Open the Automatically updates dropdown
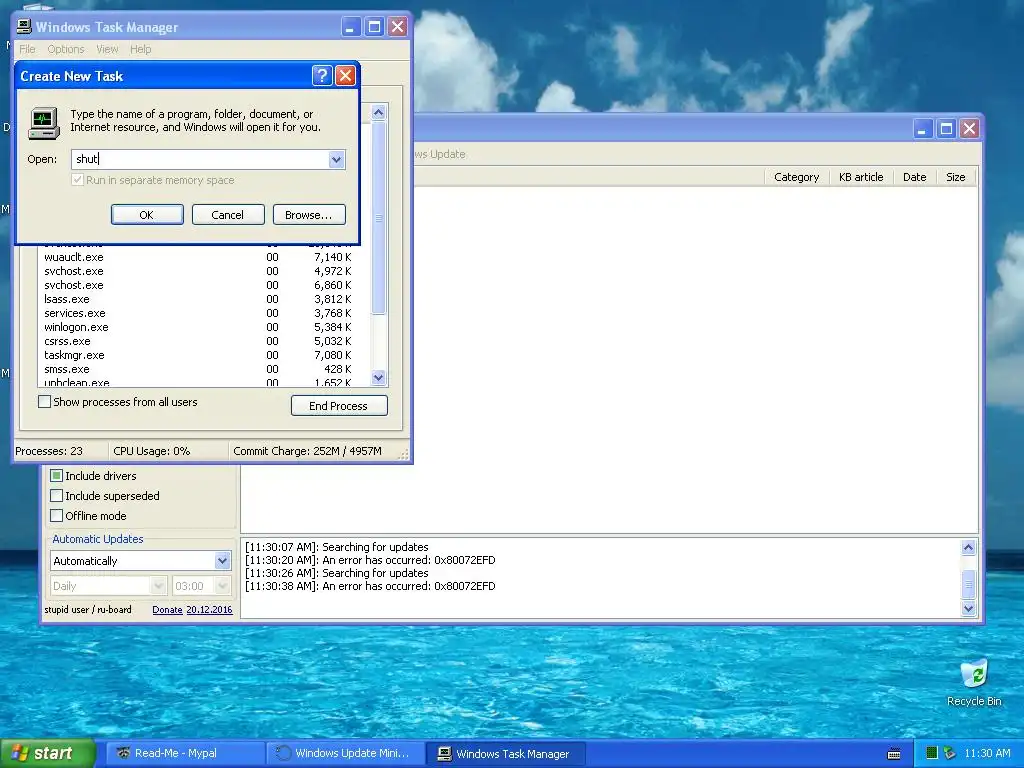The image size is (1024, 768). (x=222, y=560)
